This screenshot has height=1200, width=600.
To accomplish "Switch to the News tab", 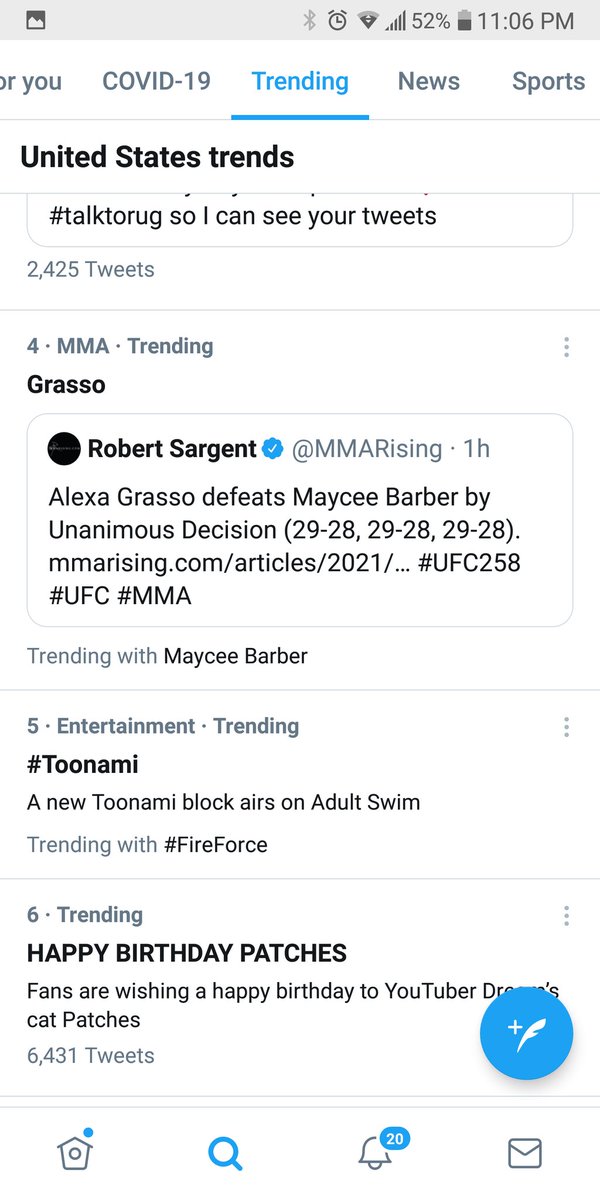I will pyautogui.click(x=428, y=81).
